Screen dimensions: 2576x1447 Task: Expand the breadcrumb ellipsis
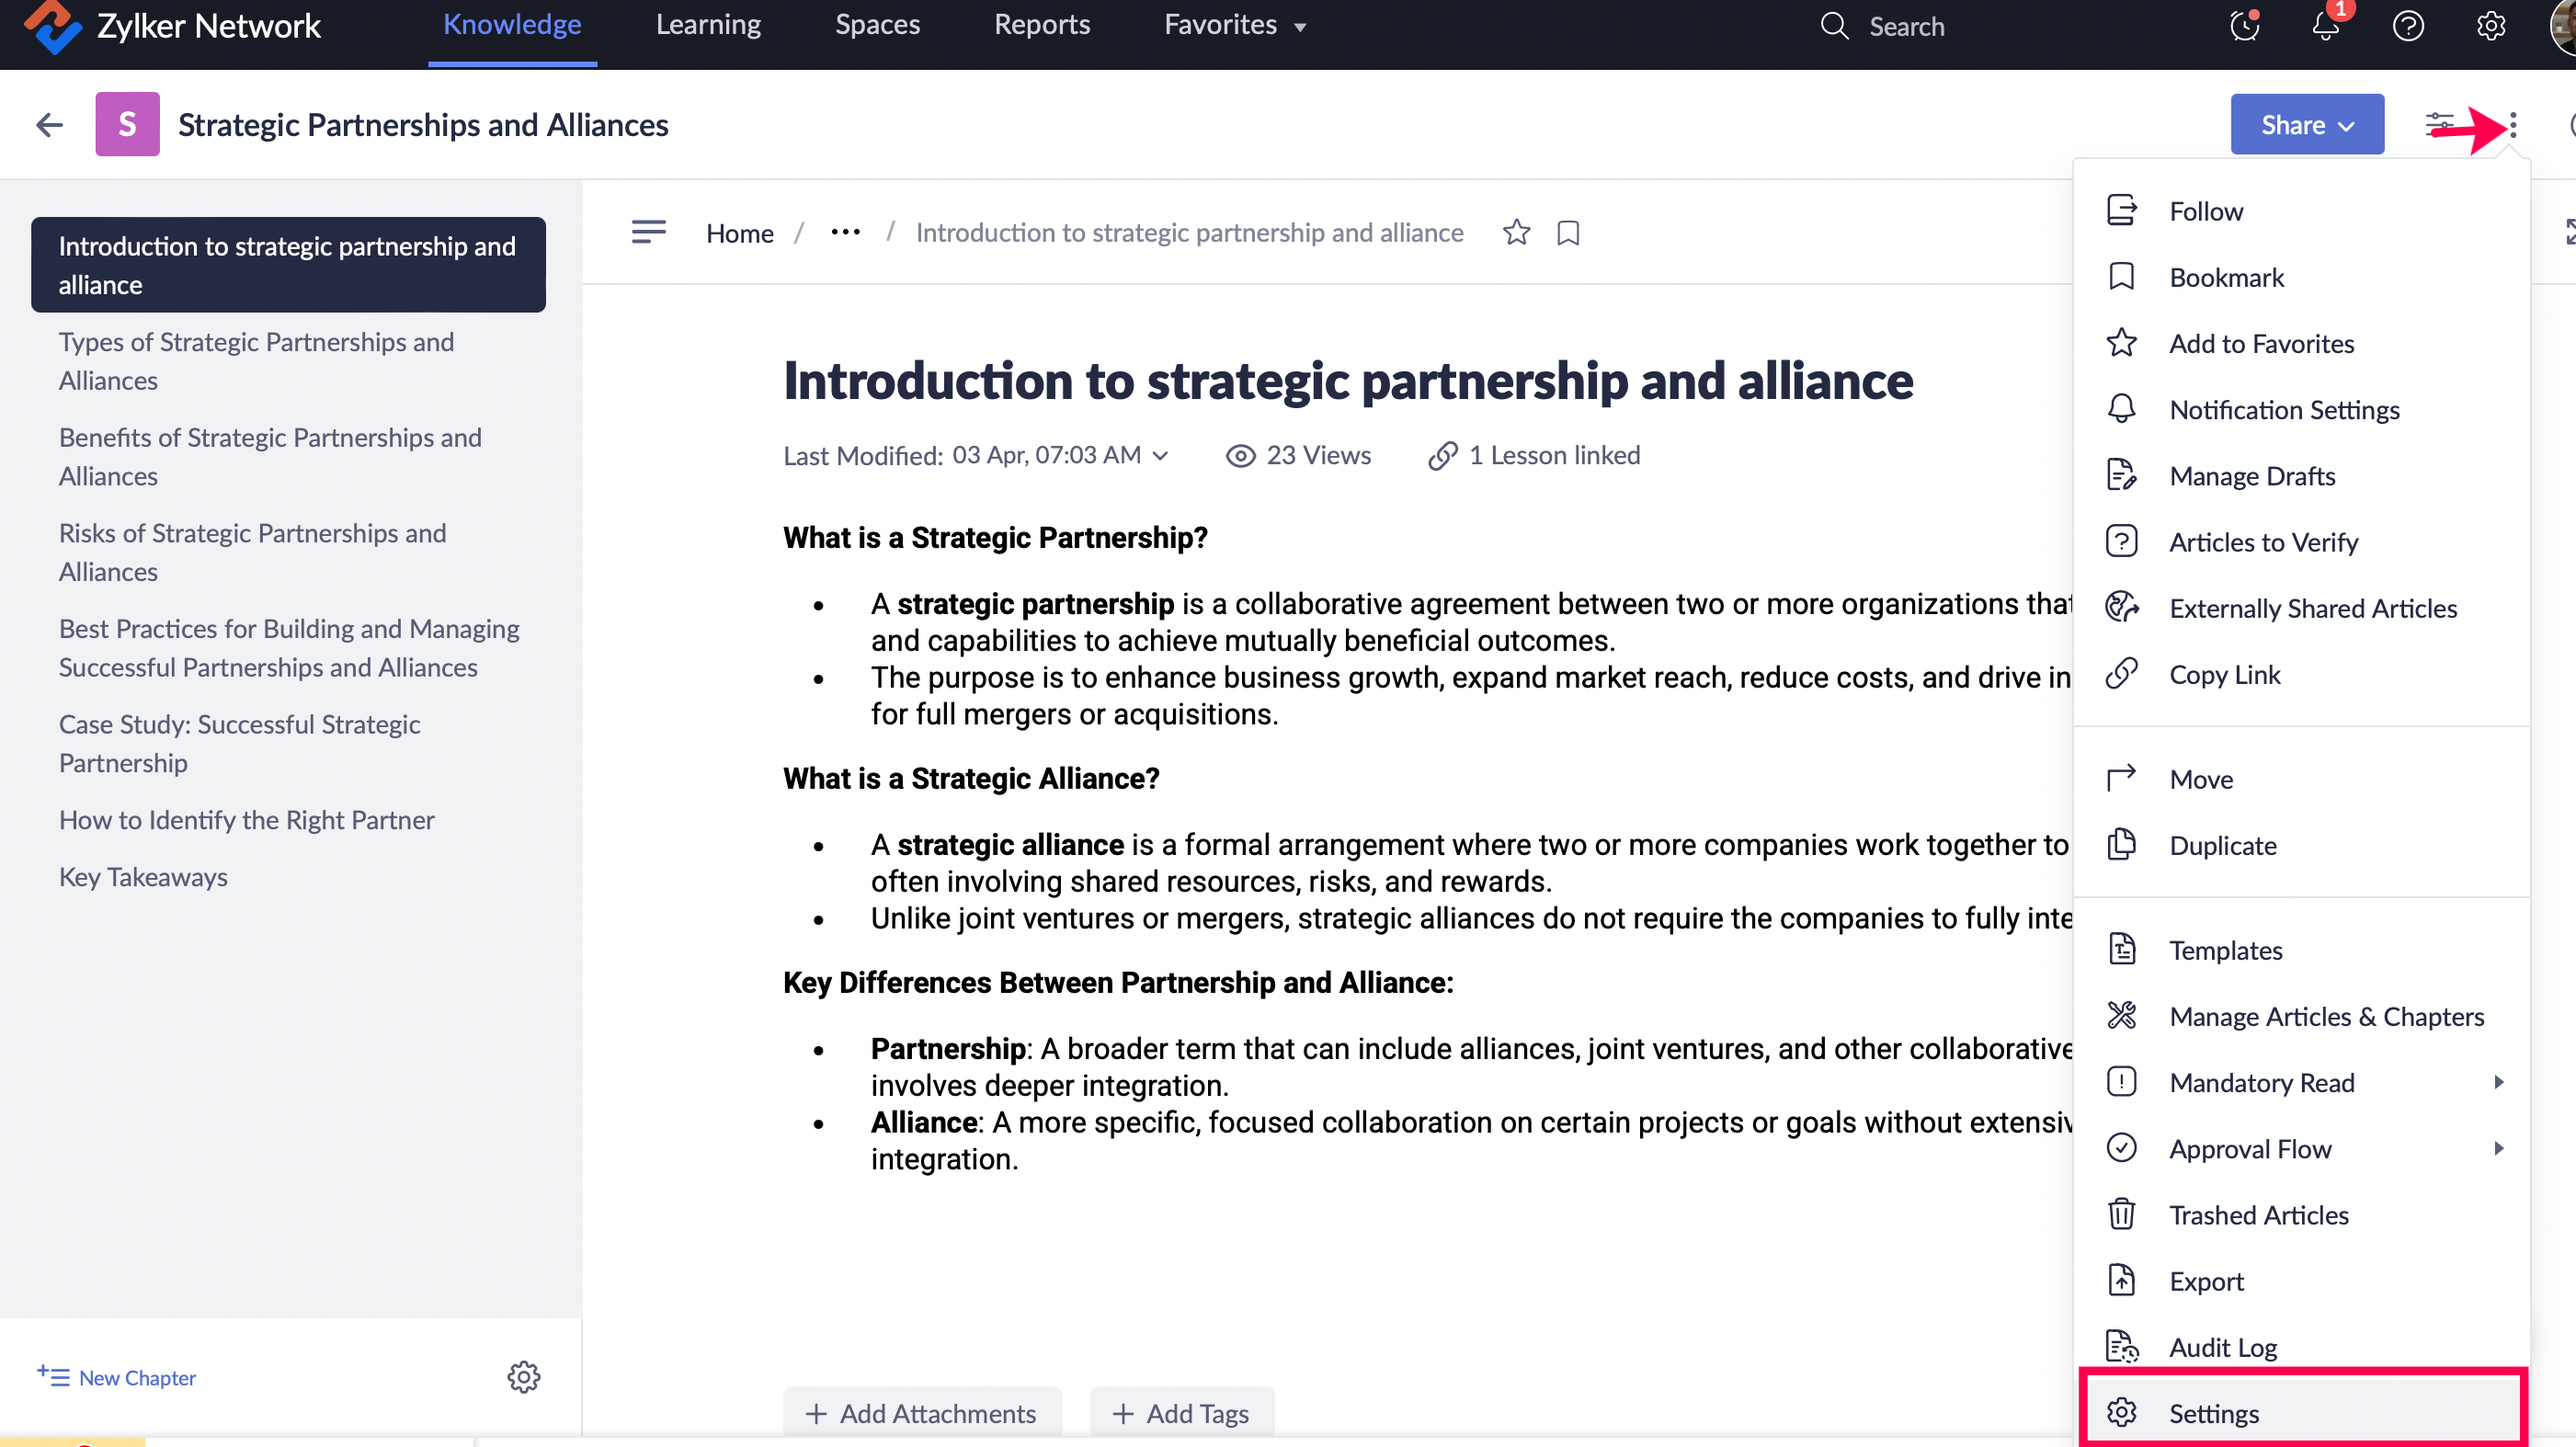coord(845,232)
